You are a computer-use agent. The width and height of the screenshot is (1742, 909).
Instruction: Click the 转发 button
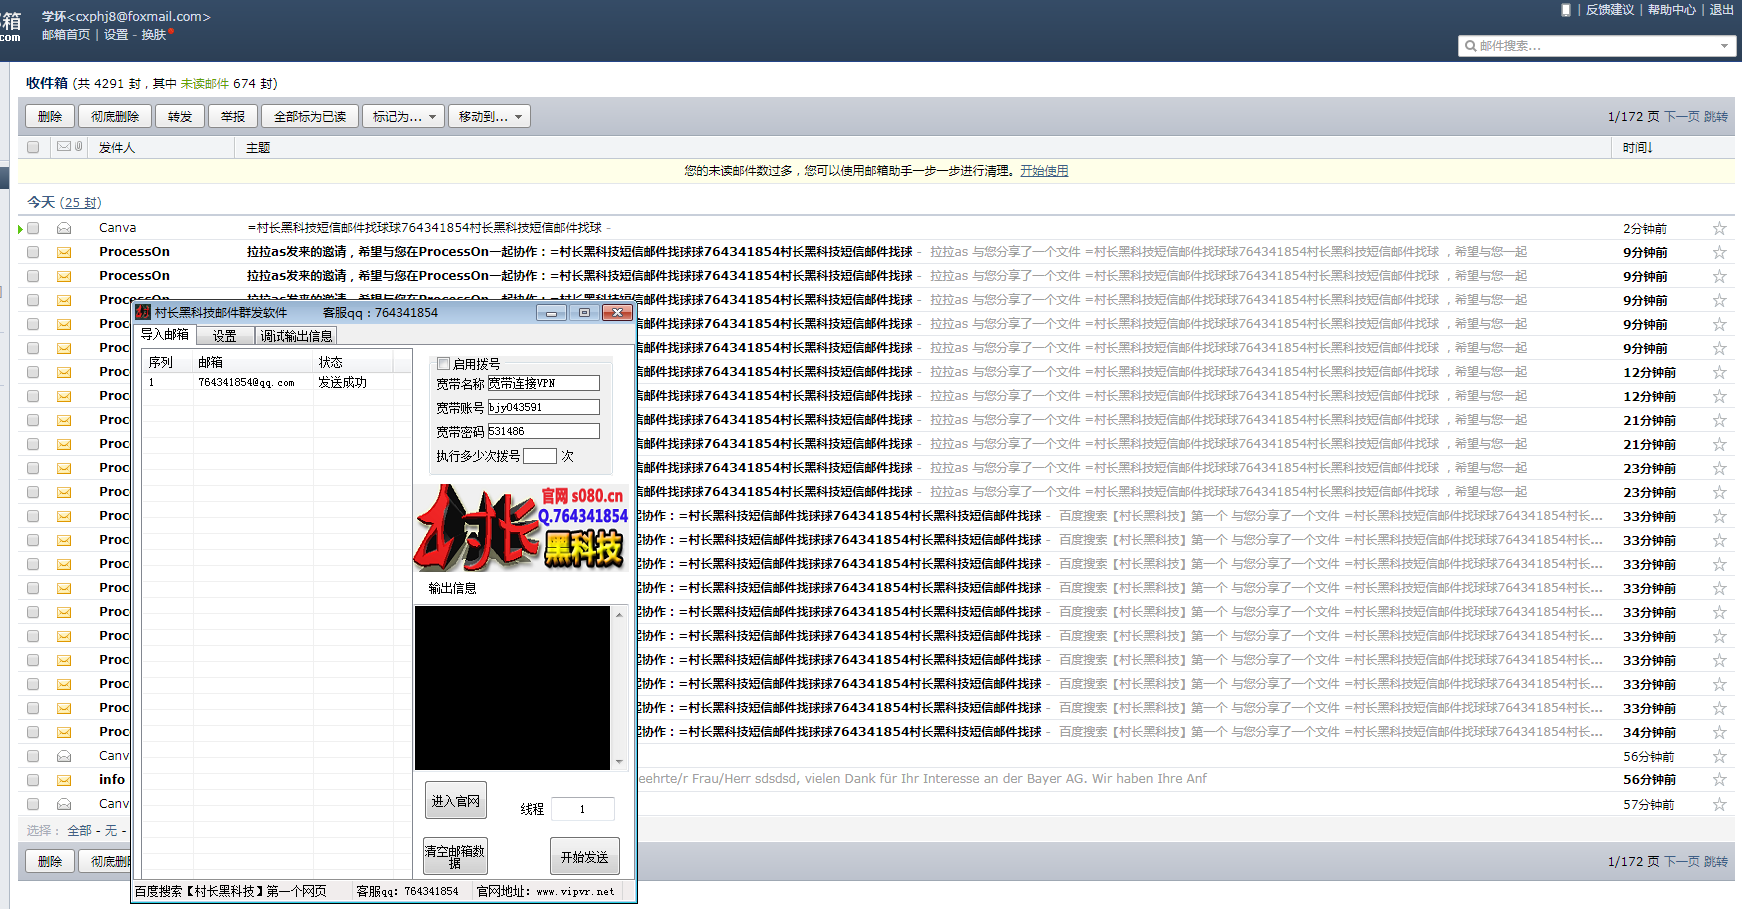coord(180,117)
